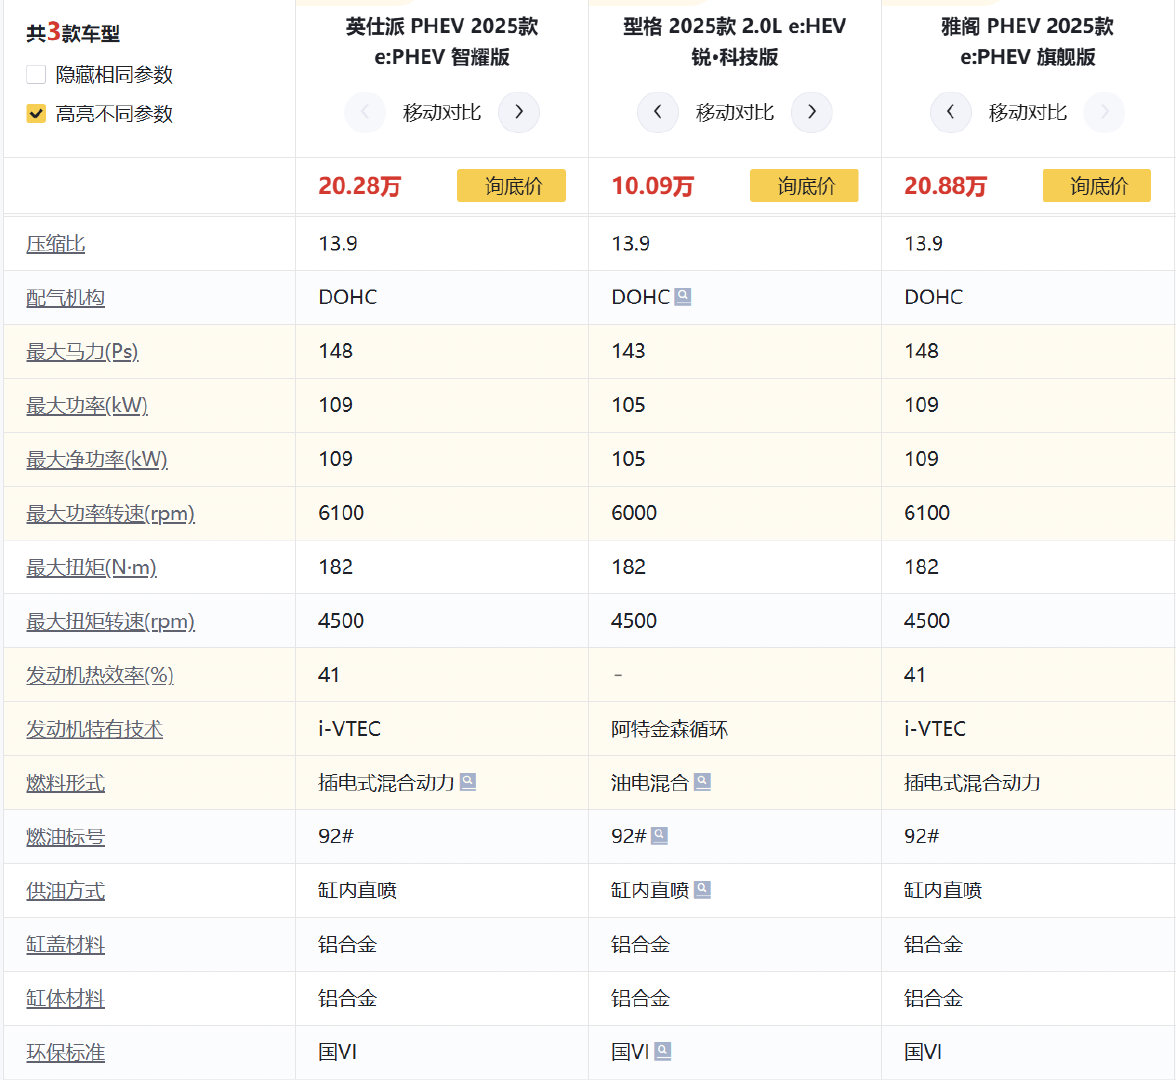
Task: Open the 配气机构 parameter link
Action: coord(65,298)
